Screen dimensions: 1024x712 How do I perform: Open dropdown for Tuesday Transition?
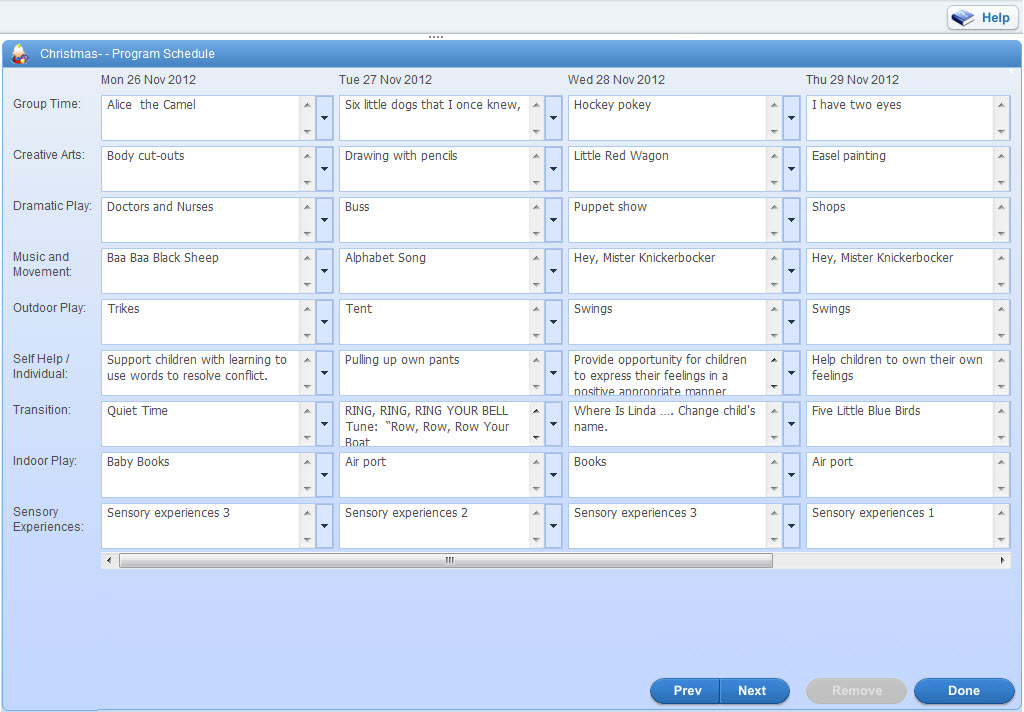[554, 424]
